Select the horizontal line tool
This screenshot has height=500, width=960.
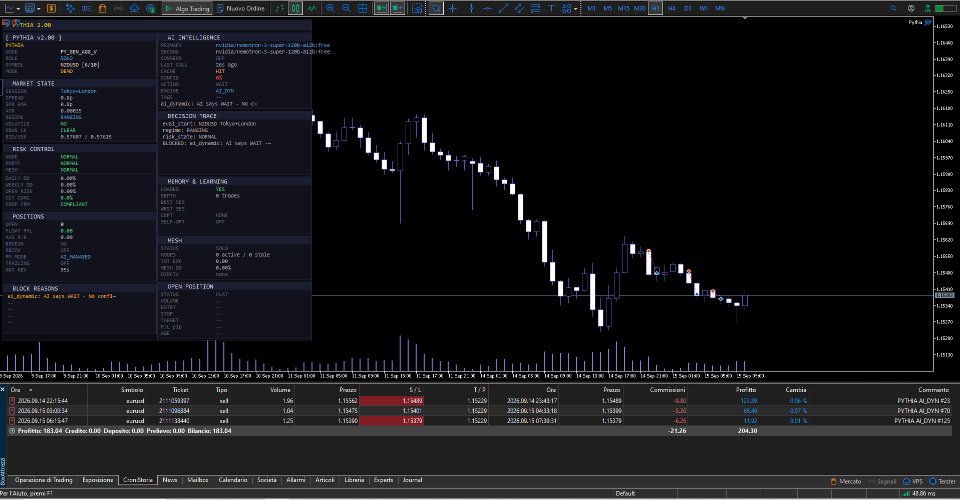pyautogui.click(x=487, y=9)
